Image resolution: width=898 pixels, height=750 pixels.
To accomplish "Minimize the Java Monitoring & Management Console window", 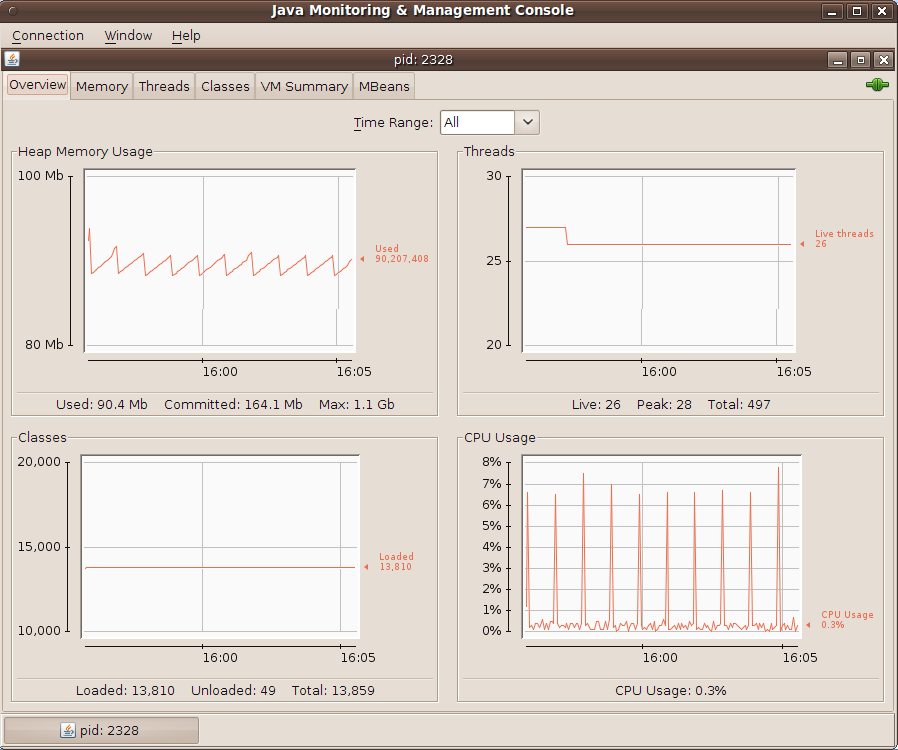I will (832, 11).
